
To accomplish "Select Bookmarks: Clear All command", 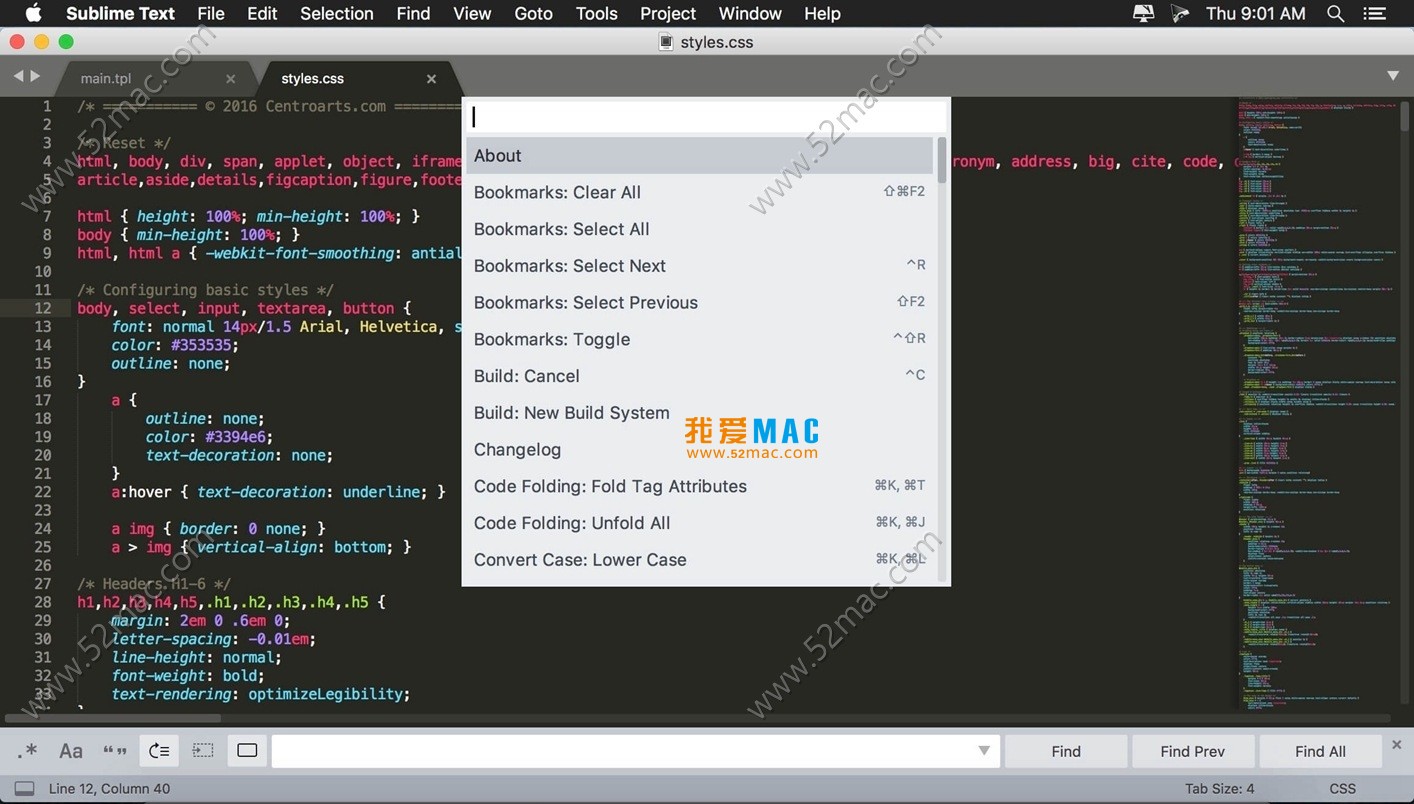I will click(699, 192).
